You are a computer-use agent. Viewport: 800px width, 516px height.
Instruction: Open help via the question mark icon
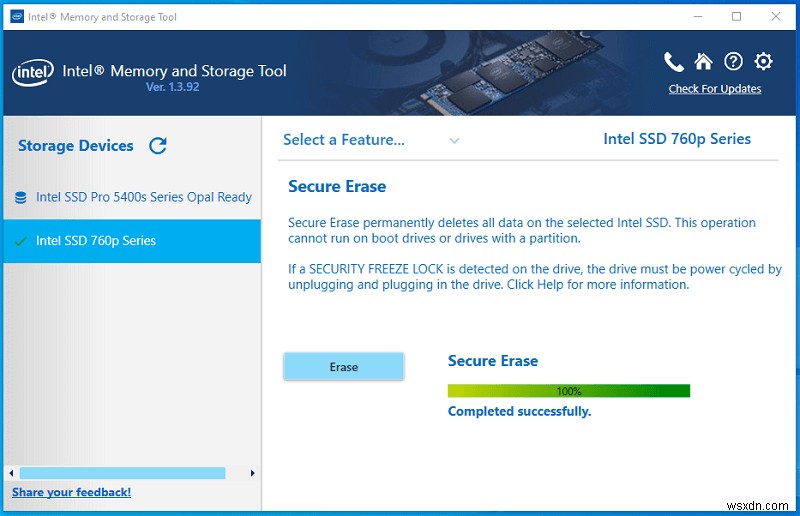click(x=733, y=62)
